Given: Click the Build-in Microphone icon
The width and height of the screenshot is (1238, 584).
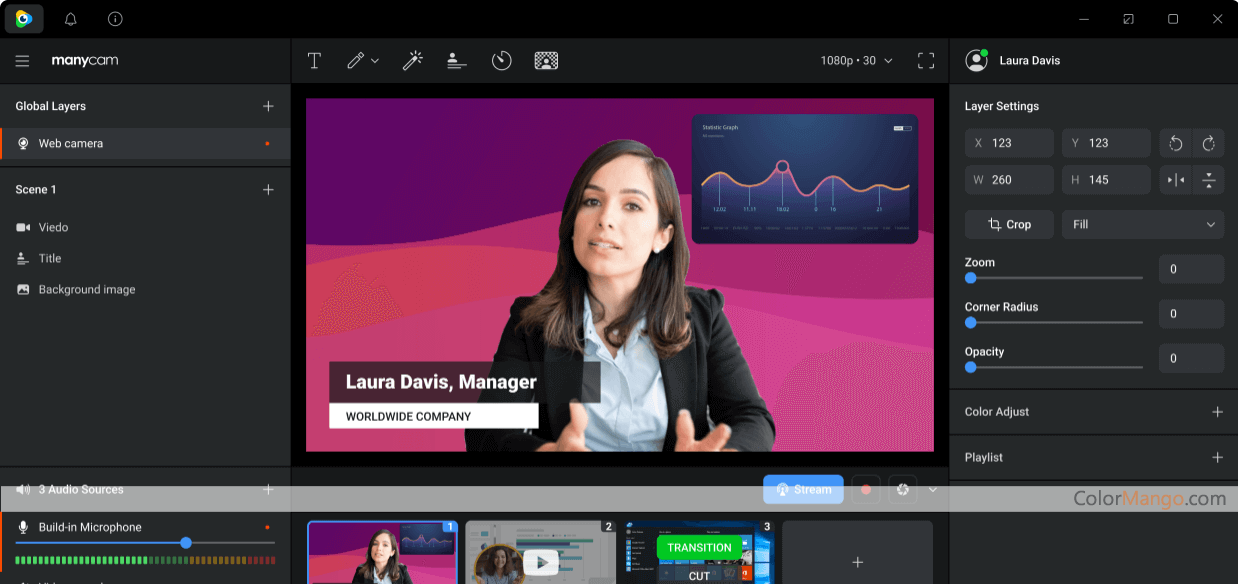Looking at the screenshot, I should (x=23, y=527).
